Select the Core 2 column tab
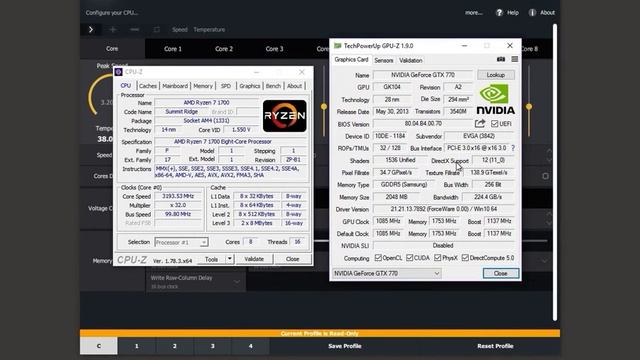This screenshot has width=640, height=360. click(224, 49)
